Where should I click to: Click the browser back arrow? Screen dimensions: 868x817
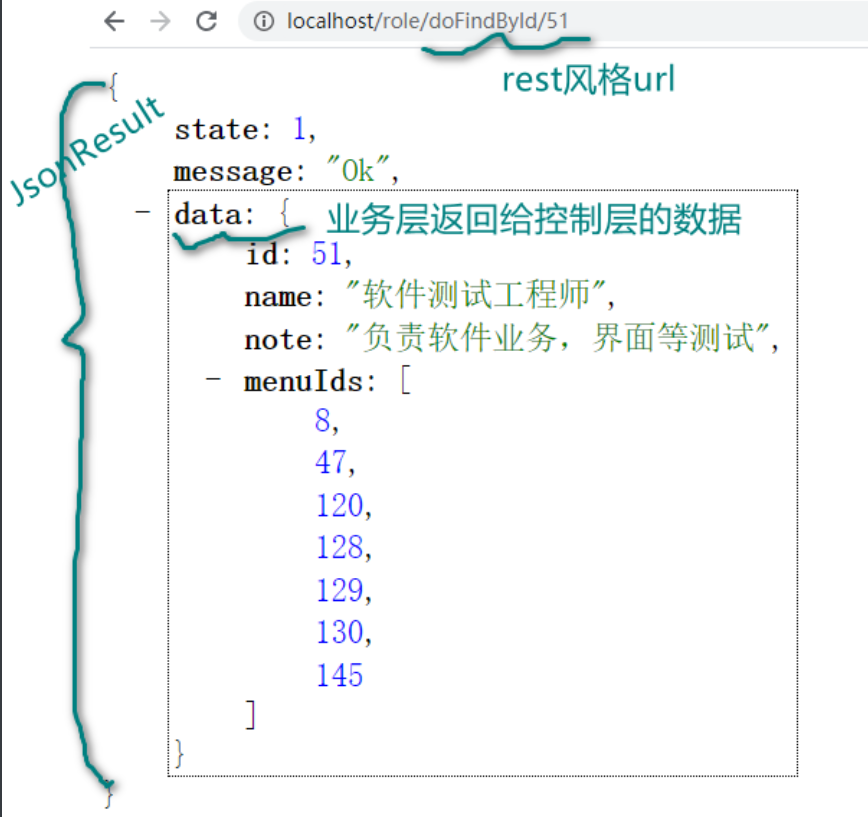click(112, 19)
